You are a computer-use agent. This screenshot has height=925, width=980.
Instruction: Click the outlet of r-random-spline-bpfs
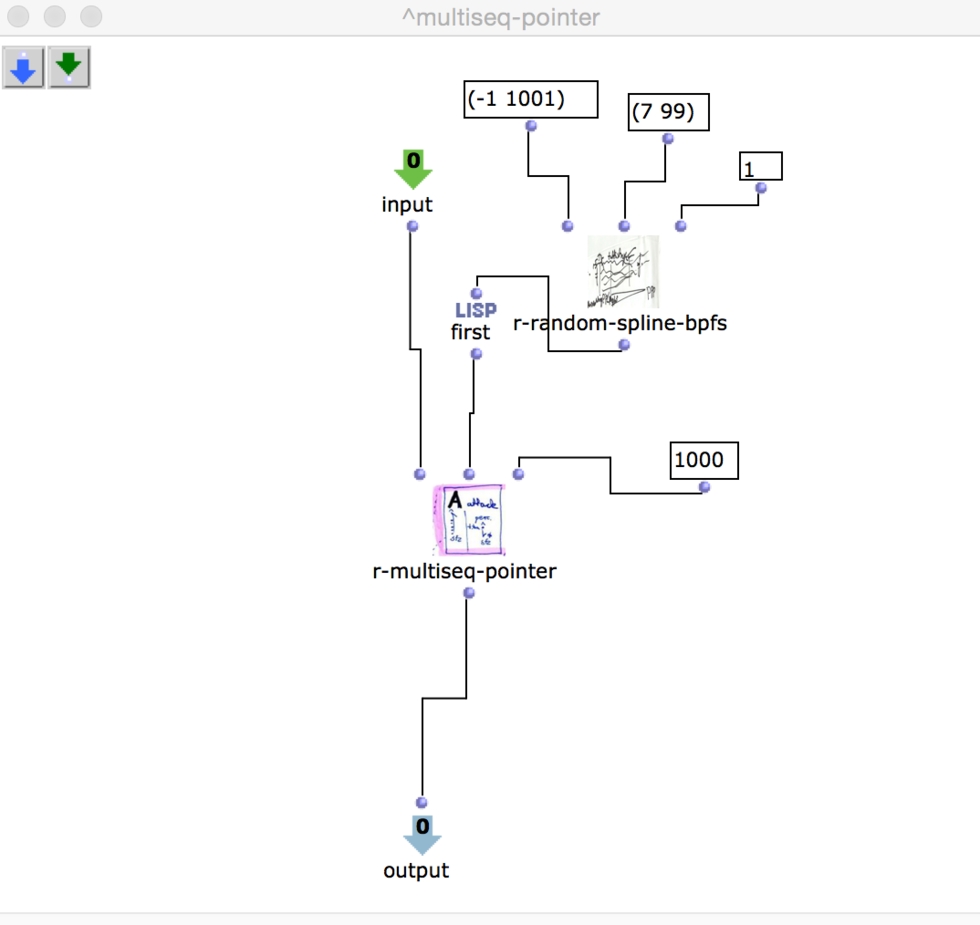click(624, 345)
